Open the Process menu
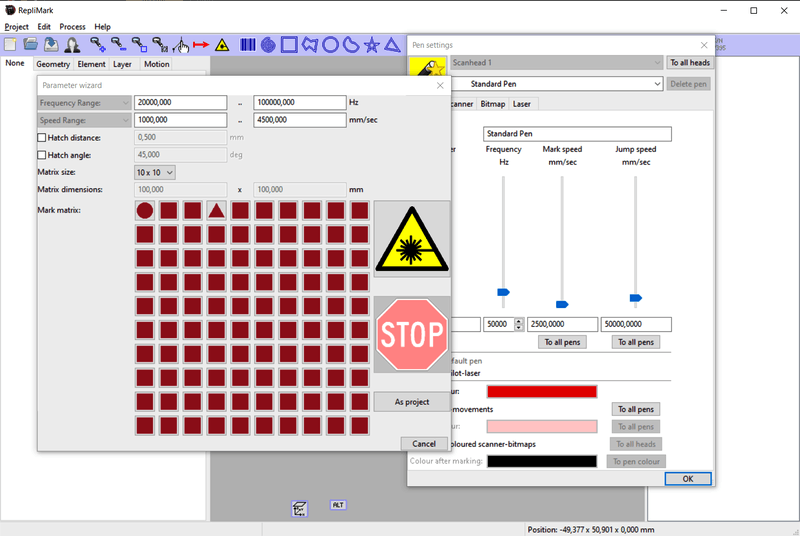800x536 pixels. [72, 26]
